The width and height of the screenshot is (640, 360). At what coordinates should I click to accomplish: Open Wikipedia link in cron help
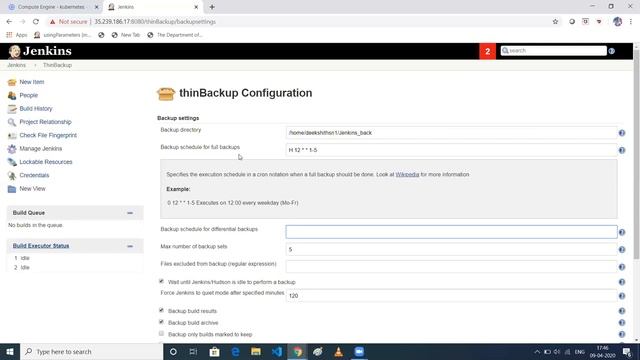tap(407, 174)
